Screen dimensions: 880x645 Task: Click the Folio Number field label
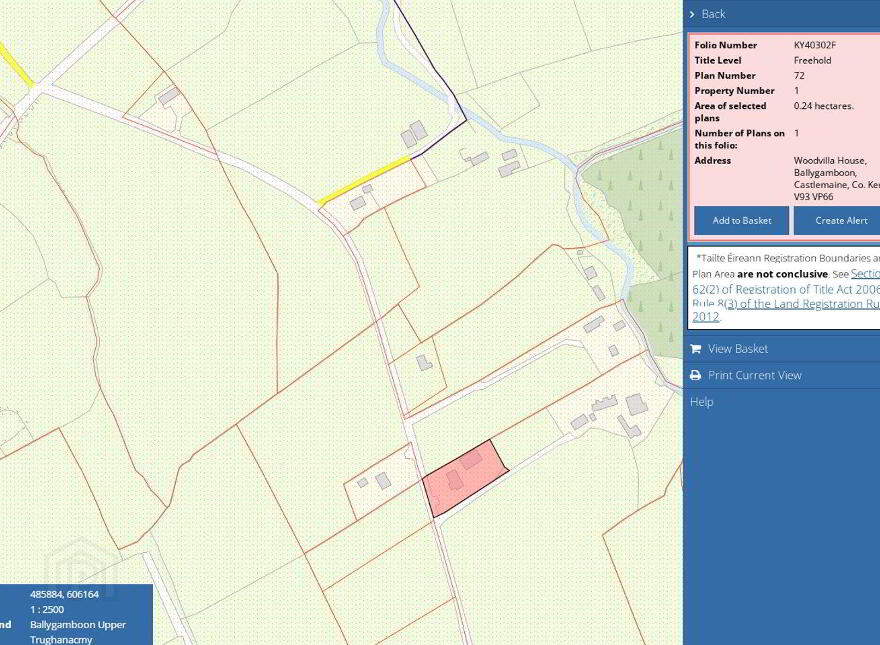click(x=726, y=45)
